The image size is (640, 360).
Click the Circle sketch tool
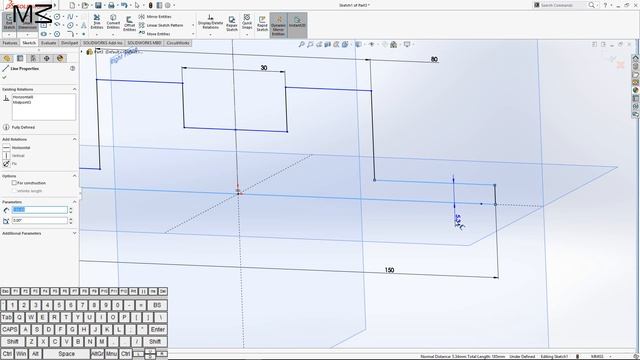57,17
